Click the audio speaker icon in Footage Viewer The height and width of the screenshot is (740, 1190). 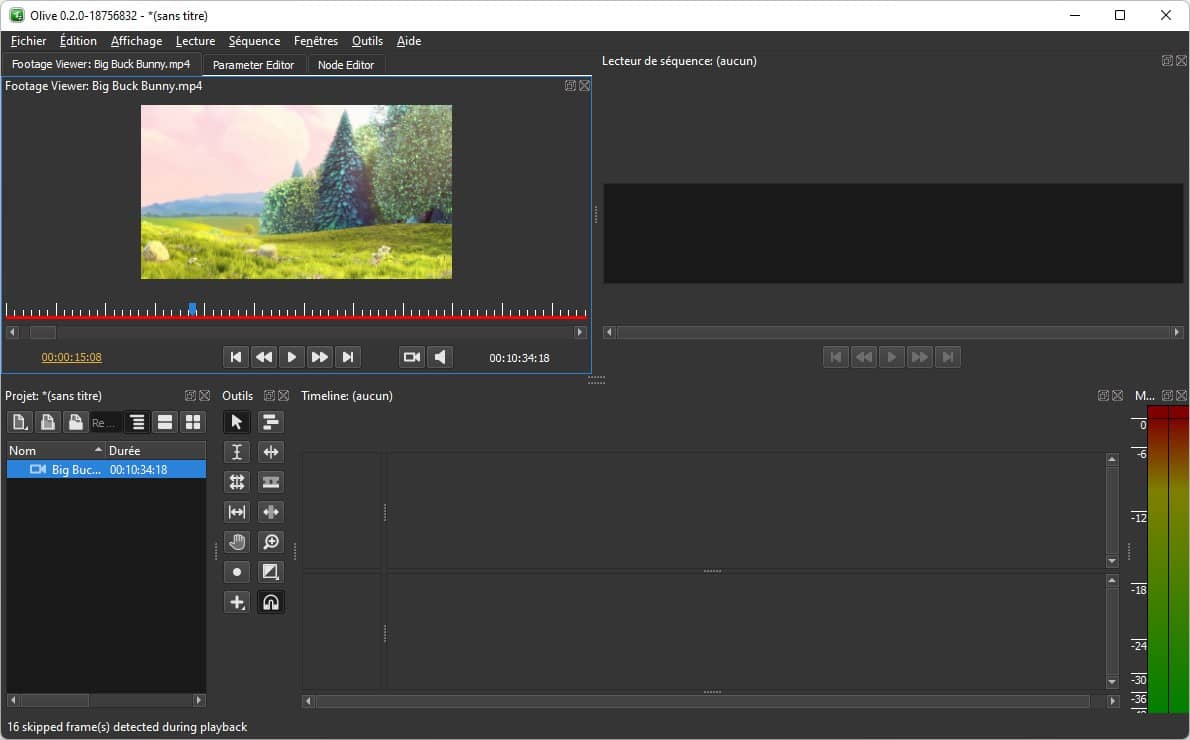click(440, 357)
